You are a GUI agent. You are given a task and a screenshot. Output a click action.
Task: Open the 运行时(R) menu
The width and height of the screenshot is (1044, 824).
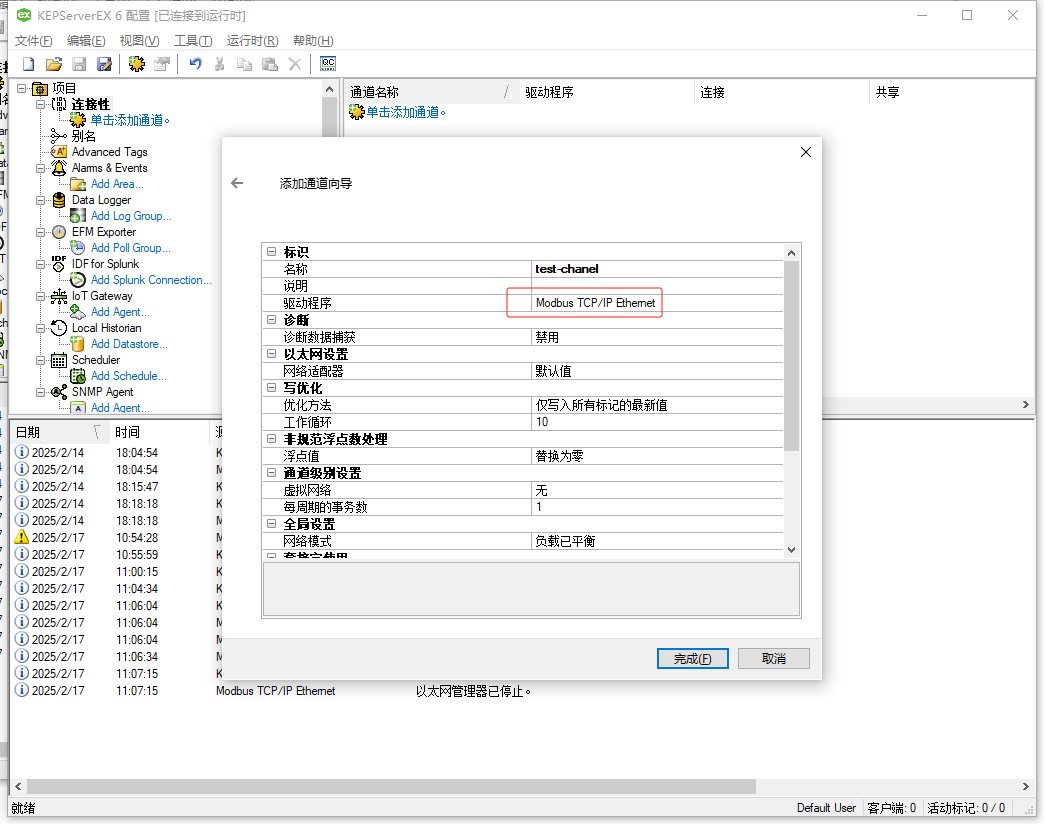[x=252, y=41]
